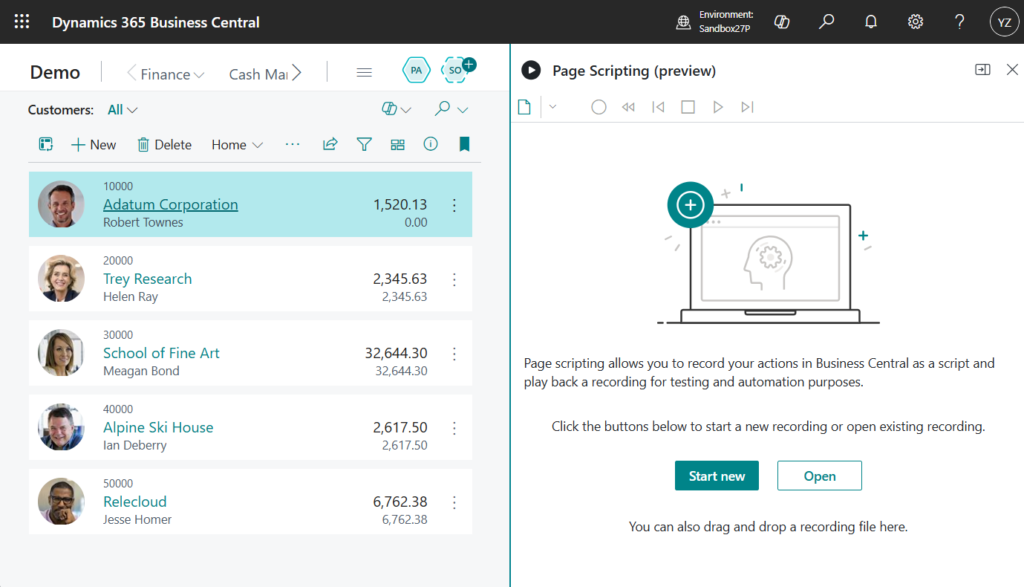Image resolution: width=1024 pixels, height=587 pixels.
Task: Click the filter funnel icon
Action: [364, 144]
